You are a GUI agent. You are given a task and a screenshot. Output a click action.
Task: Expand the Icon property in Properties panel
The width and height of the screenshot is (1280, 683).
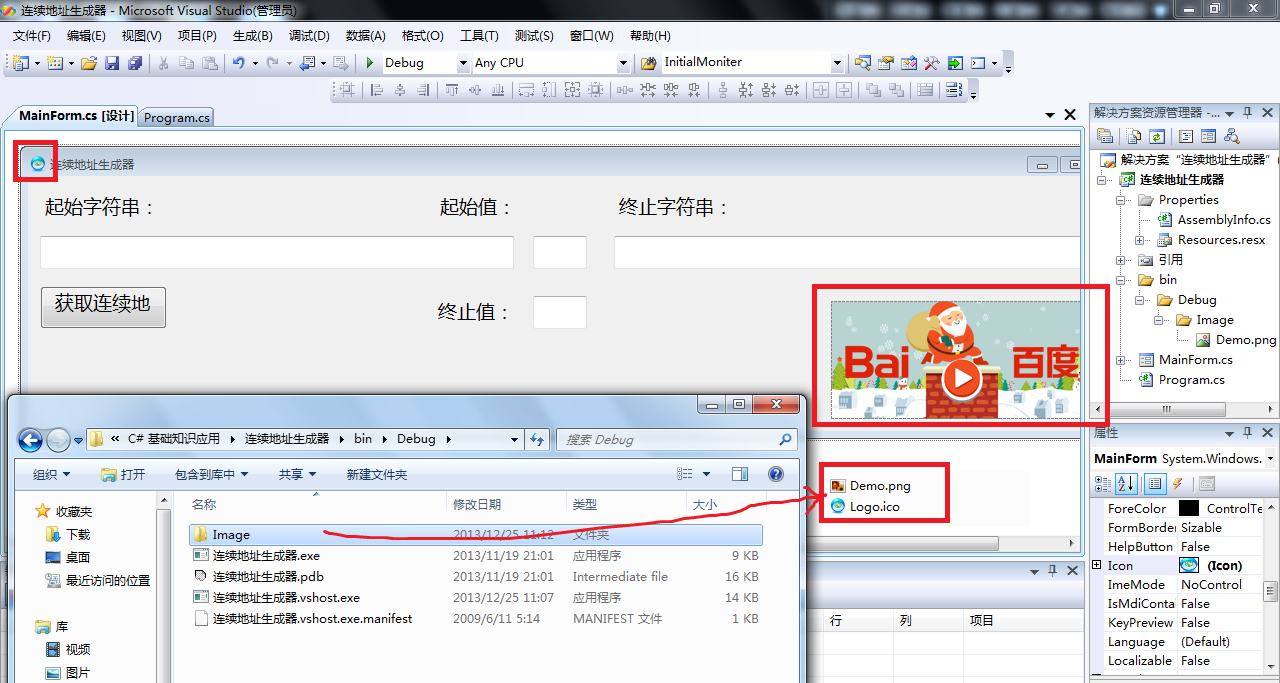pyautogui.click(x=1098, y=566)
